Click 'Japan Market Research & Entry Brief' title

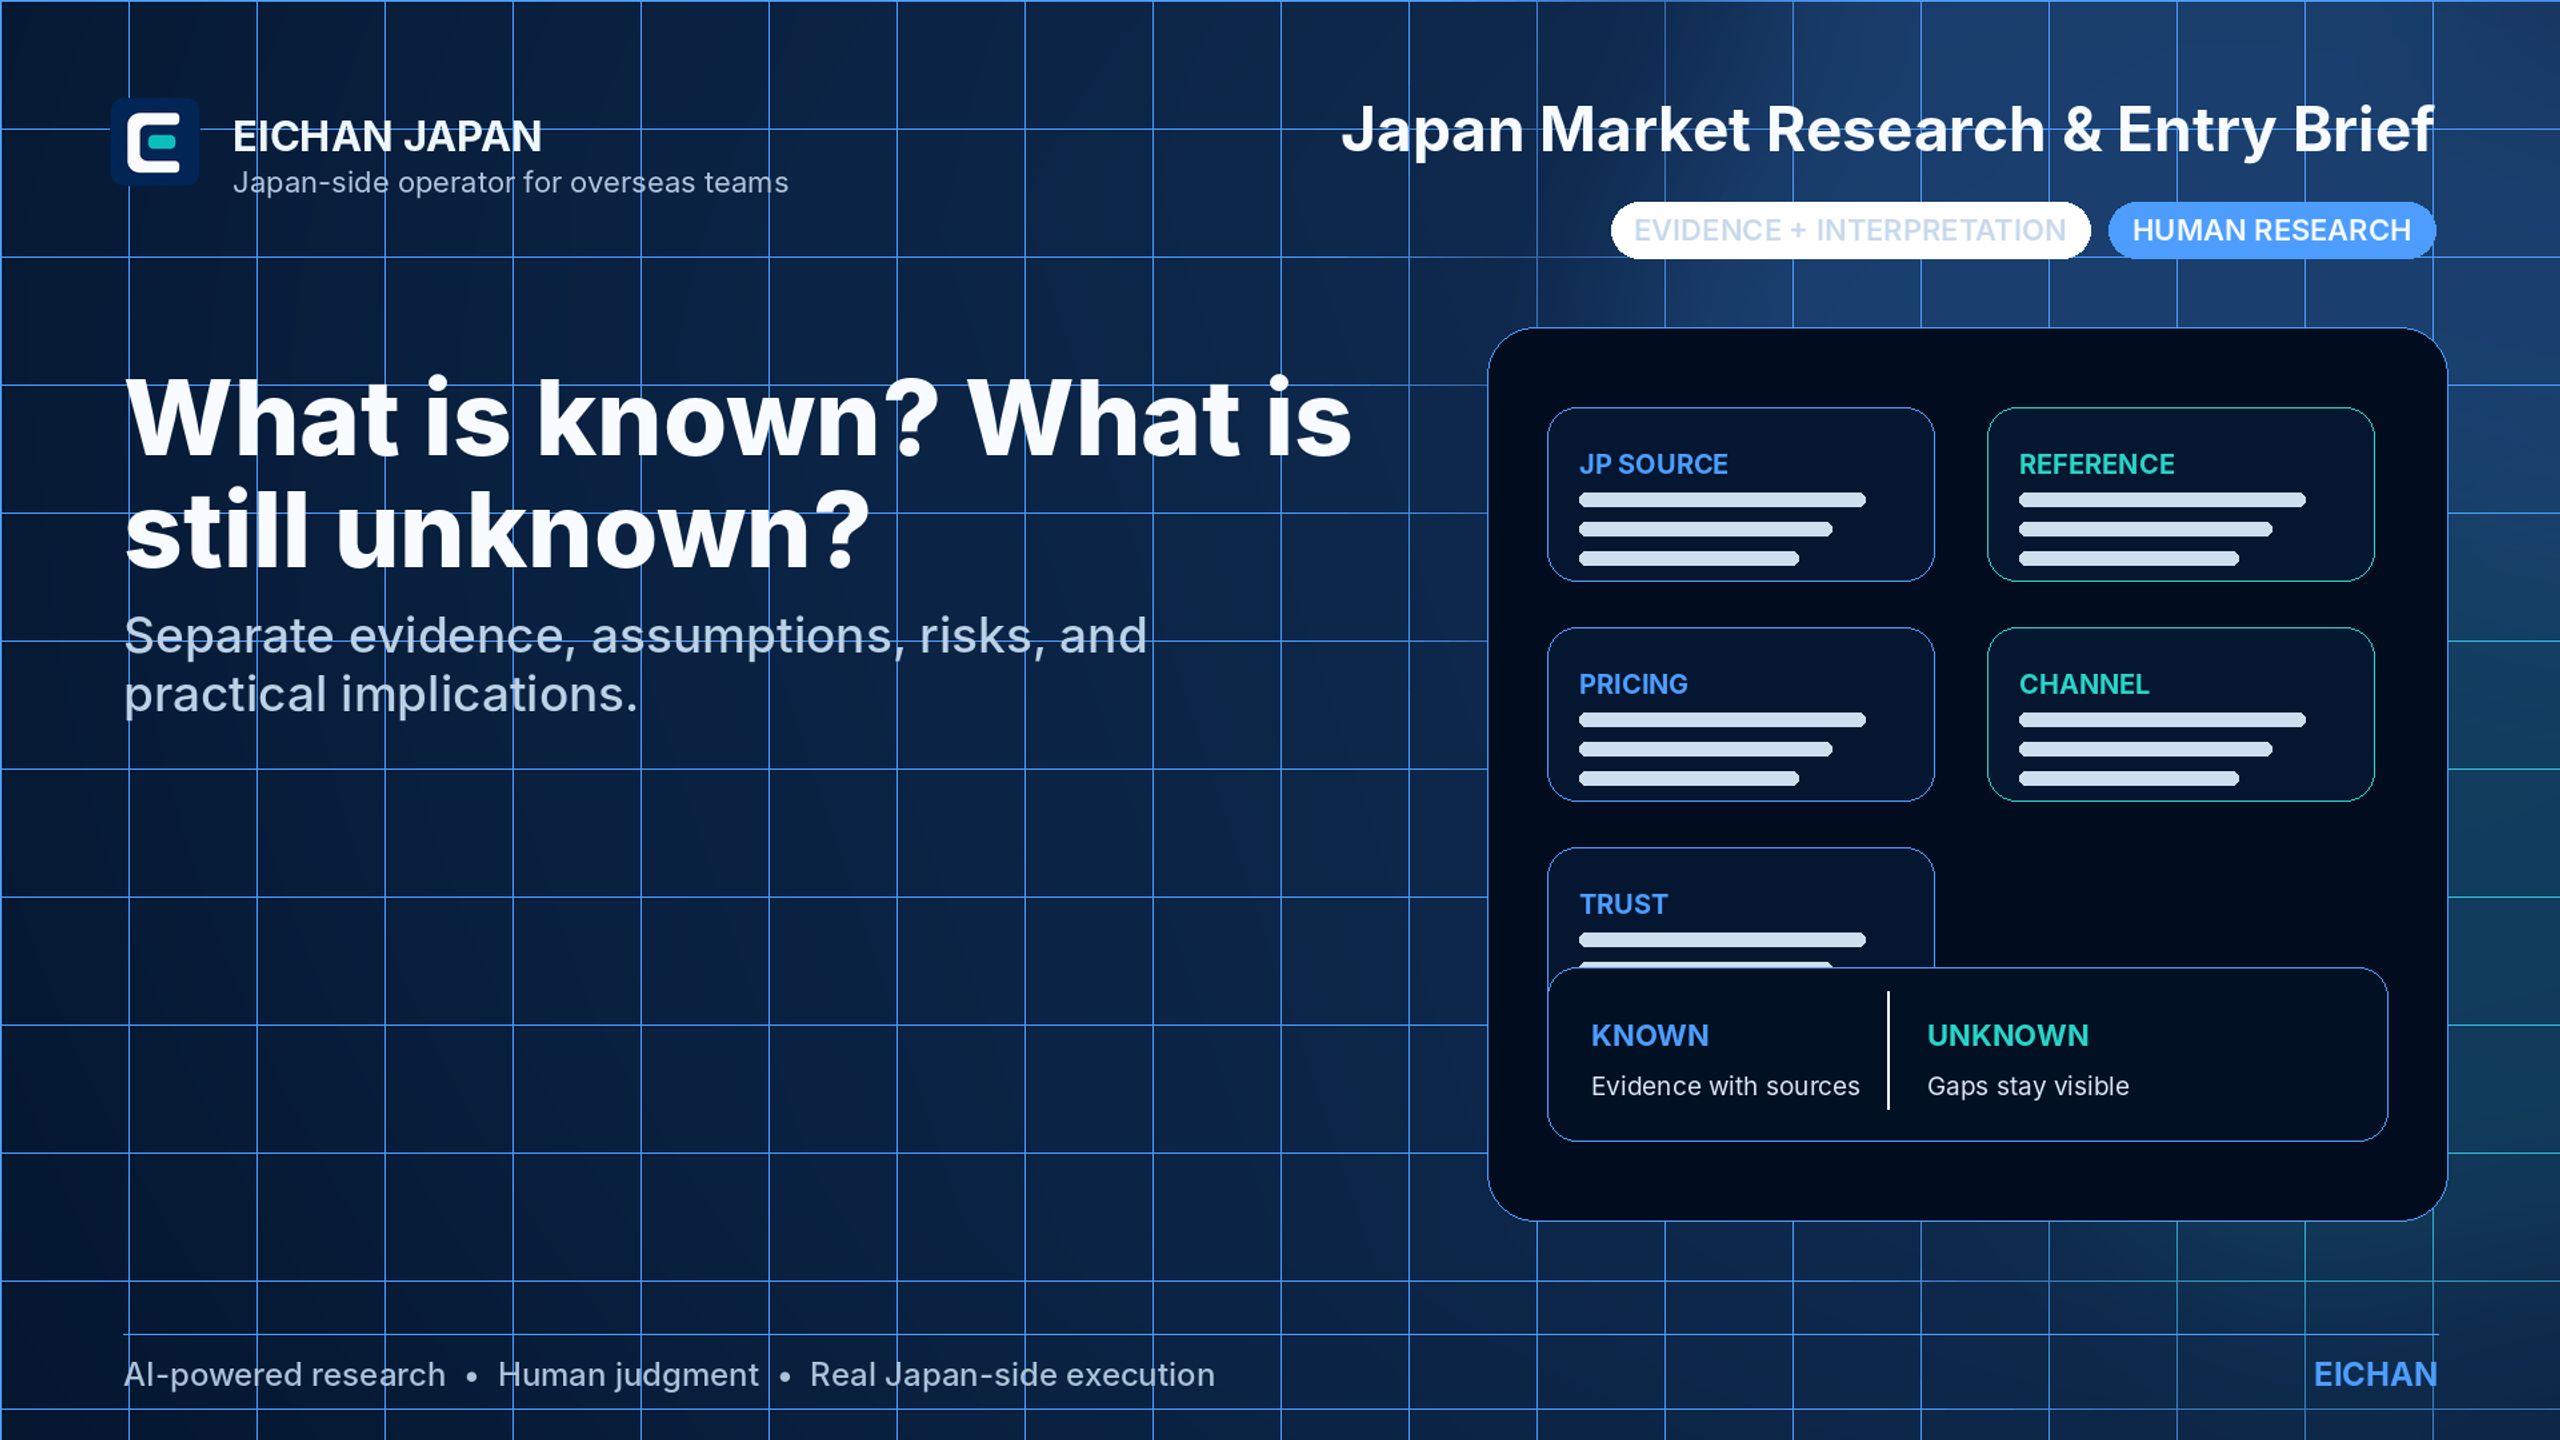click(1887, 130)
